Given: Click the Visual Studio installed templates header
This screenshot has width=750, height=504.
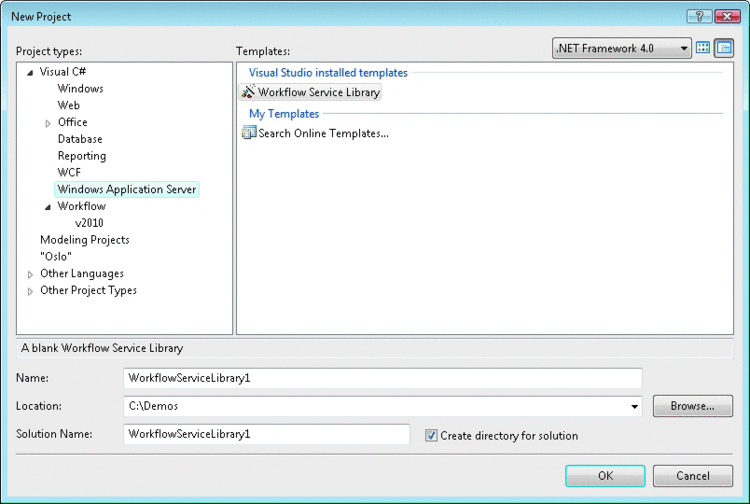Looking at the screenshot, I should (x=328, y=73).
